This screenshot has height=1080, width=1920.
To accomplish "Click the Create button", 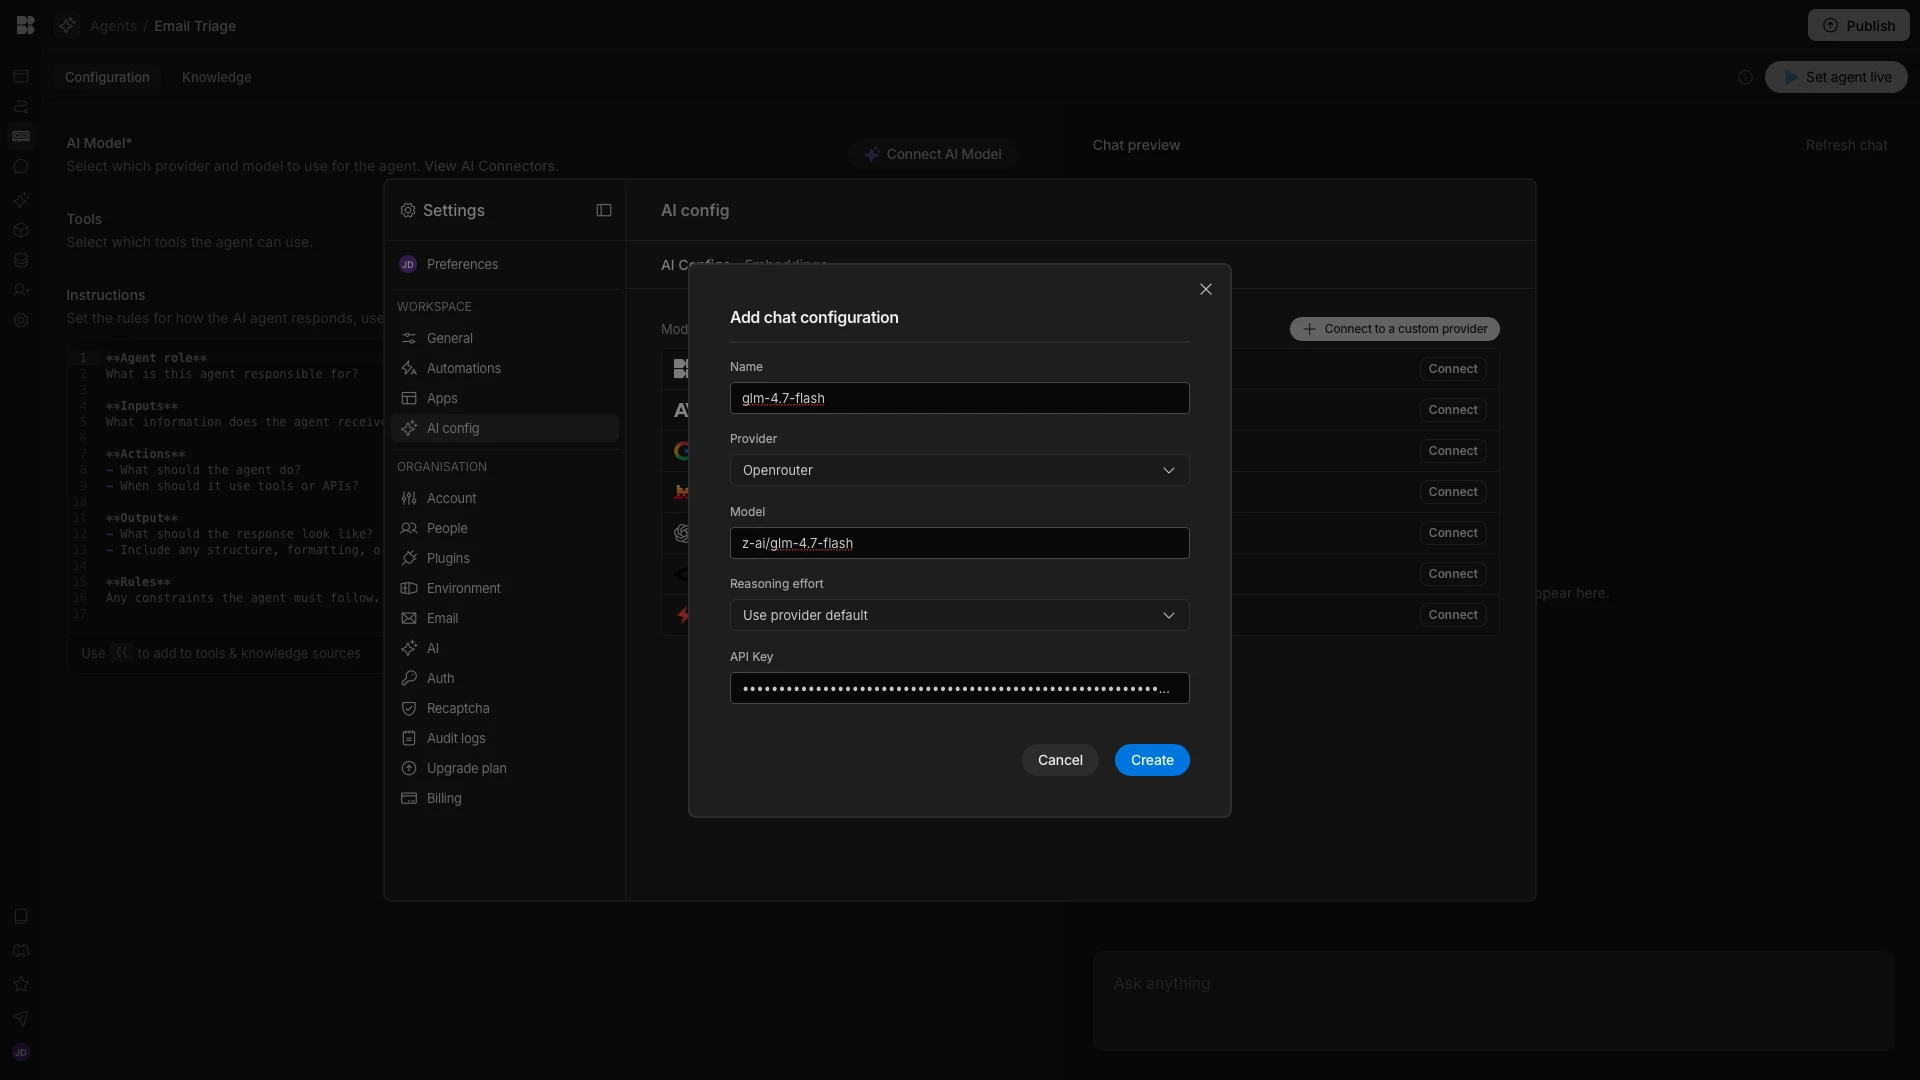I will point(1152,760).
